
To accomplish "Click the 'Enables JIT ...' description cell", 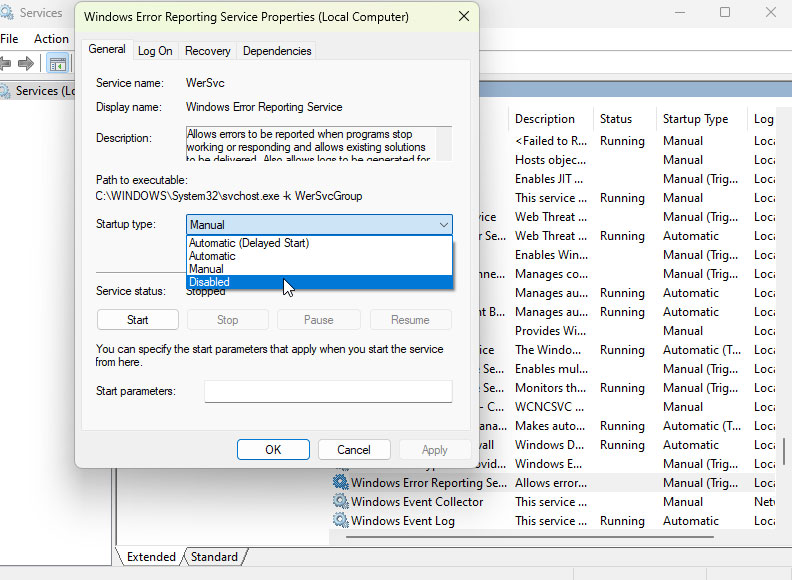I will [x=549, y=179].
